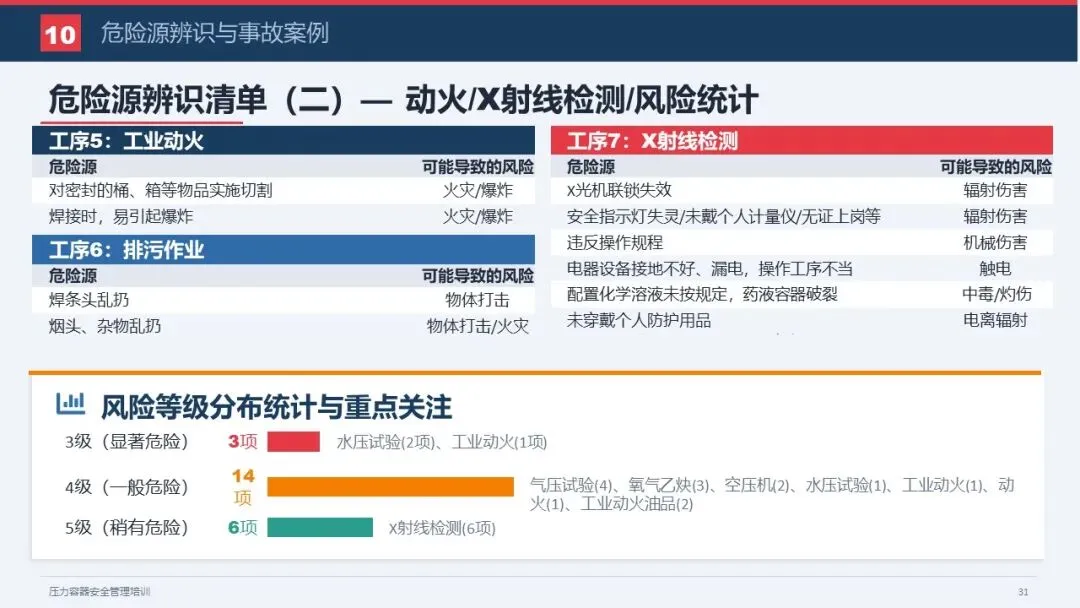This screenshot has height=608, width=1080.
Task: Select the row 焊接时，易引起爆炸
Action: tap(283, 217)
